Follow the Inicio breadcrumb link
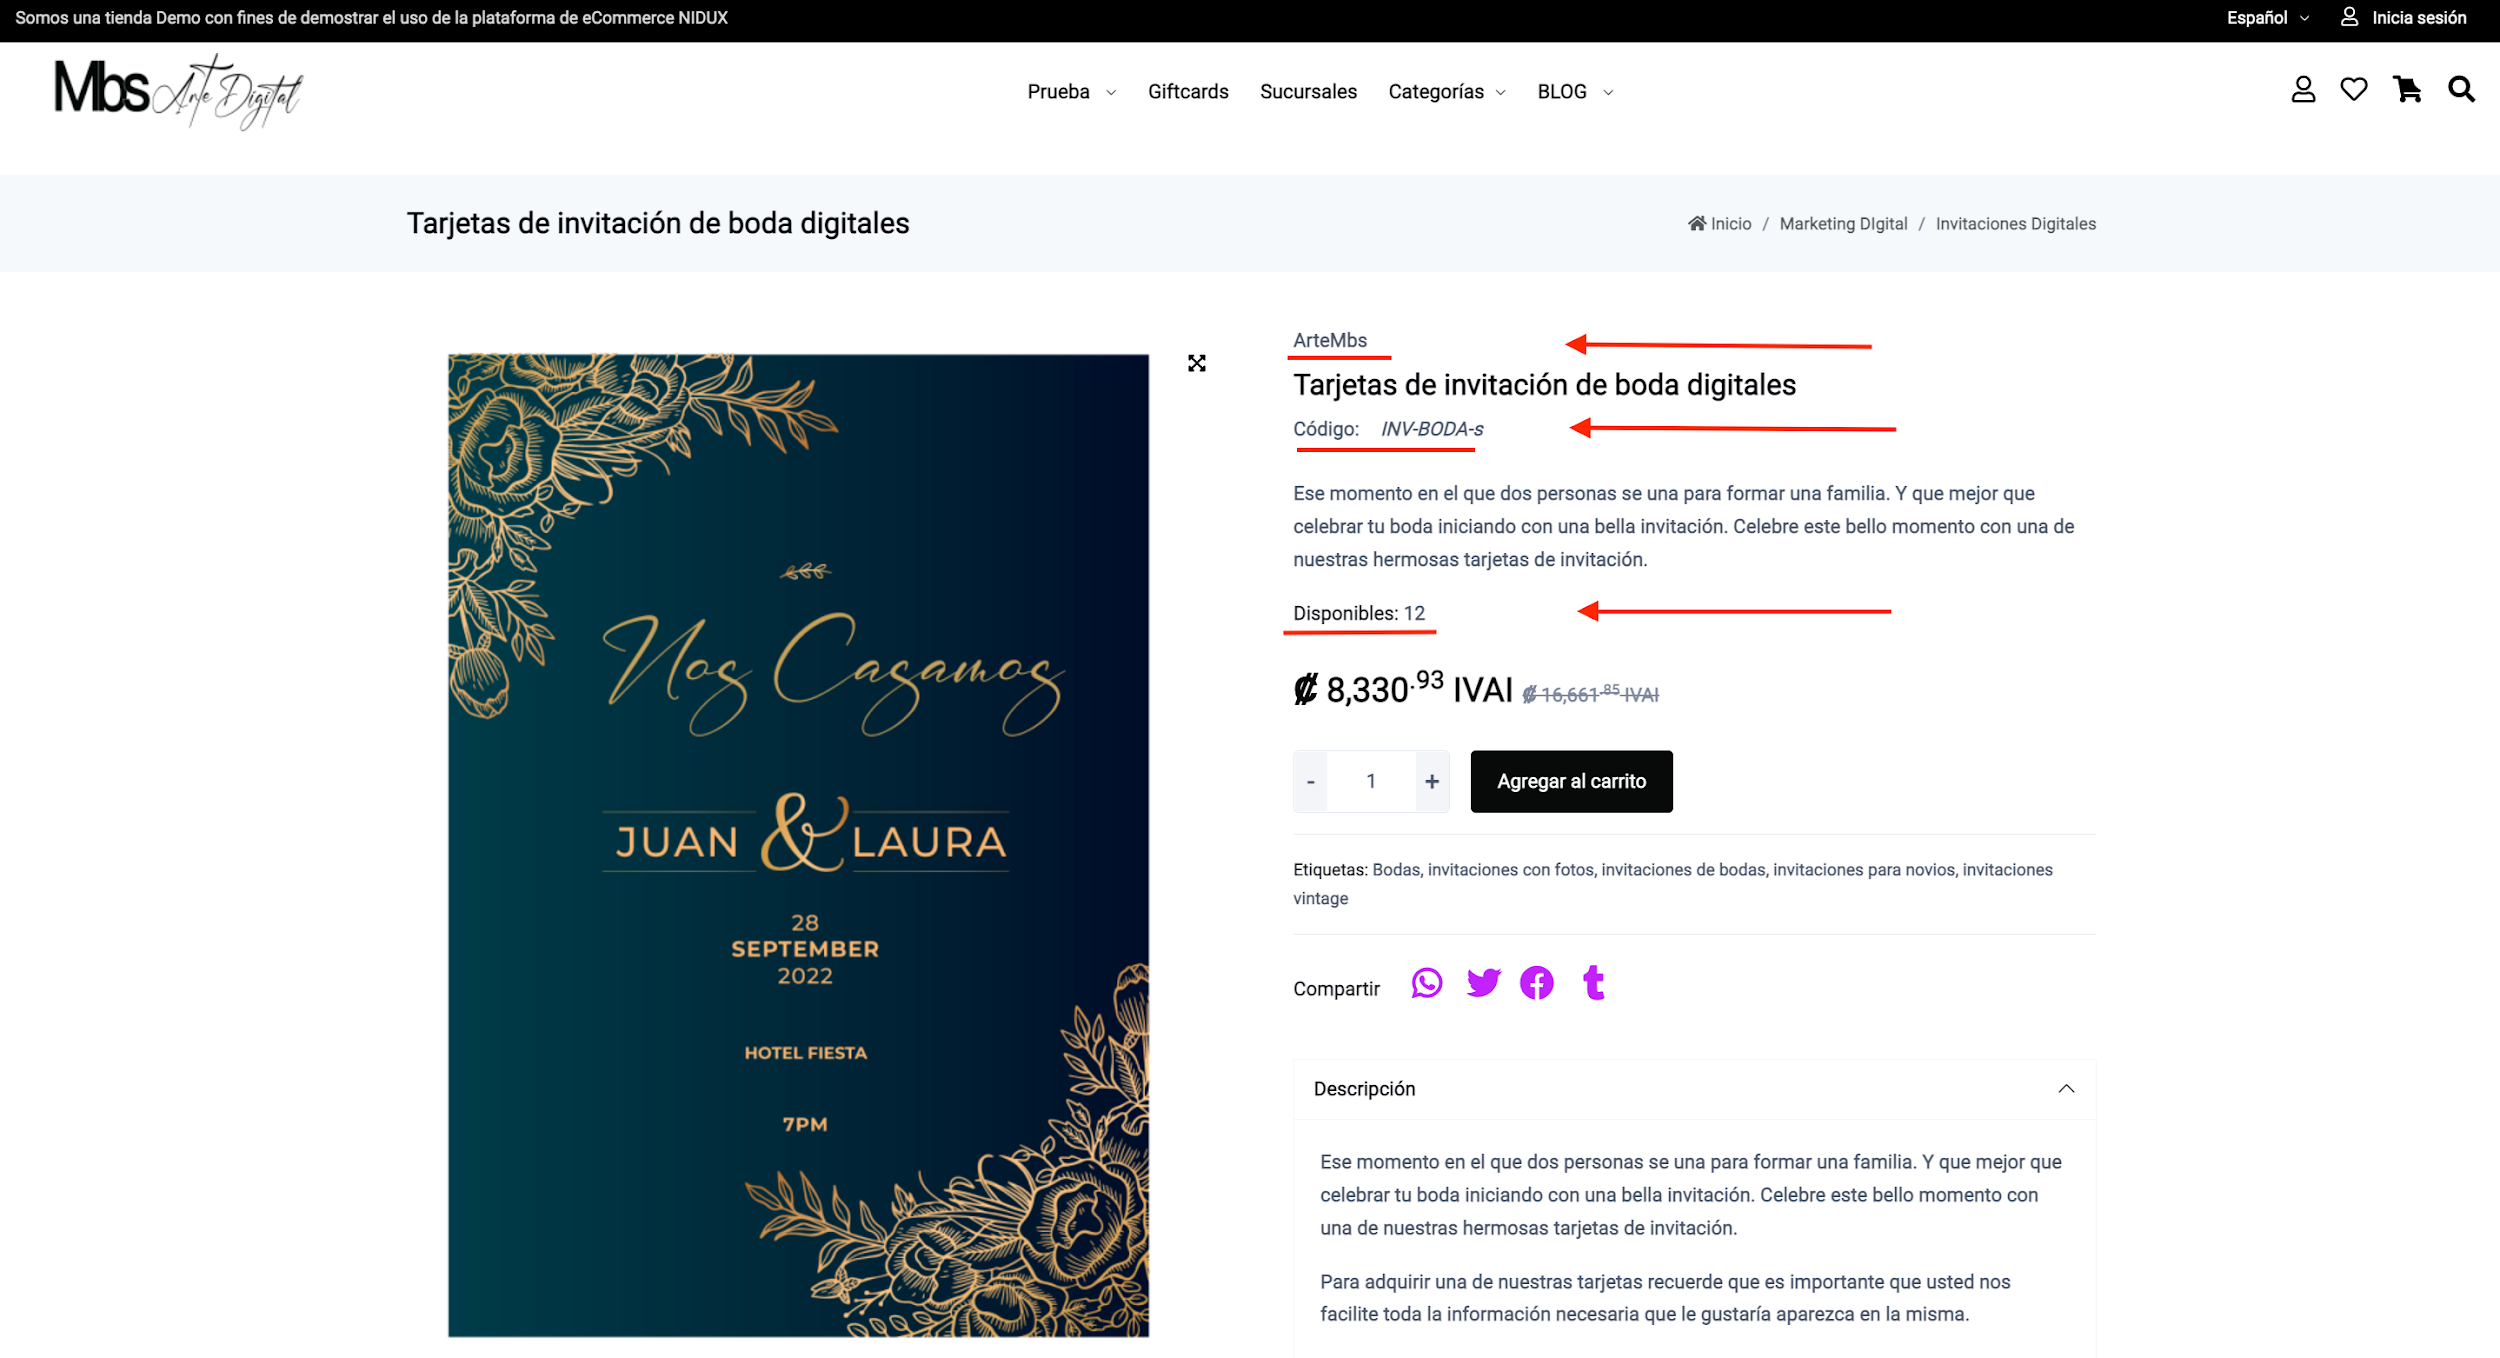 coord(1720,224)
